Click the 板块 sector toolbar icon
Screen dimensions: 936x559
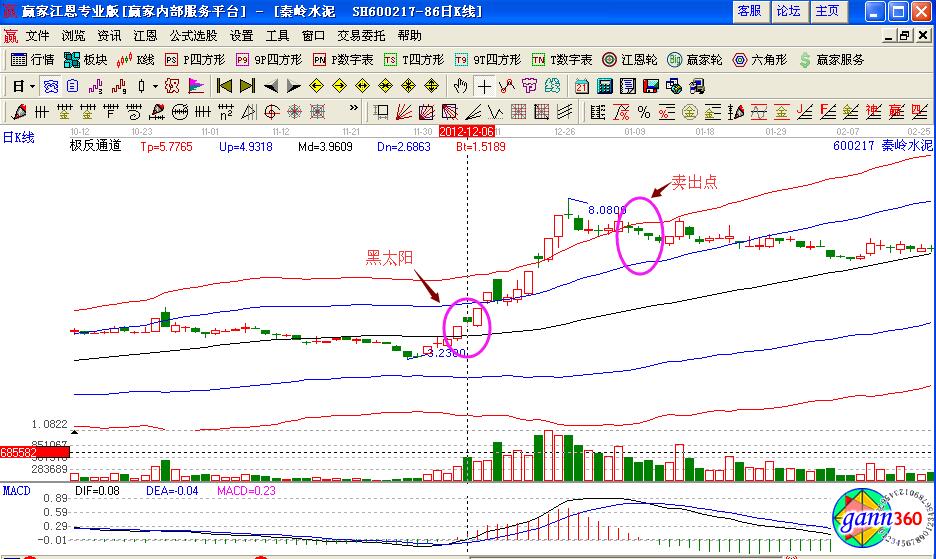(x=84, y=60)
